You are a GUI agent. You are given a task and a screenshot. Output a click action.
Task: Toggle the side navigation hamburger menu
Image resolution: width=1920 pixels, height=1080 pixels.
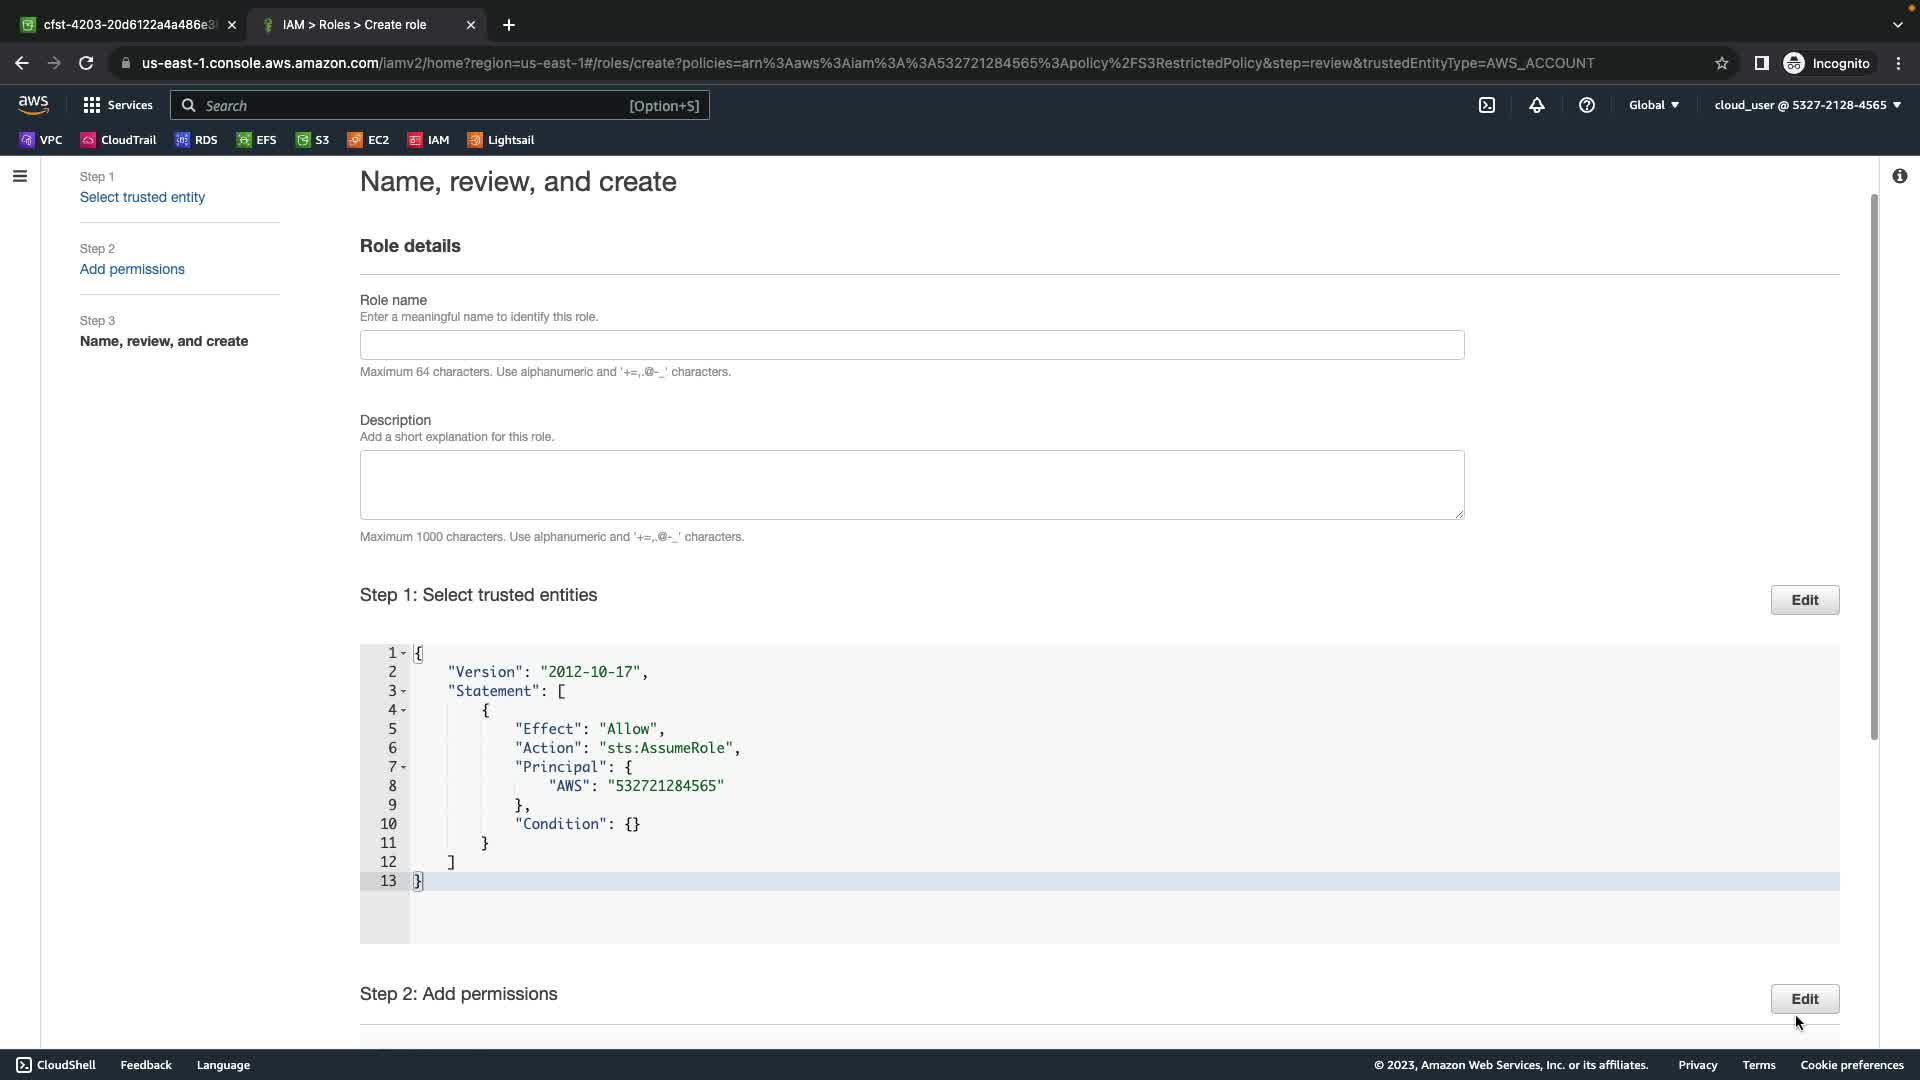19,177
